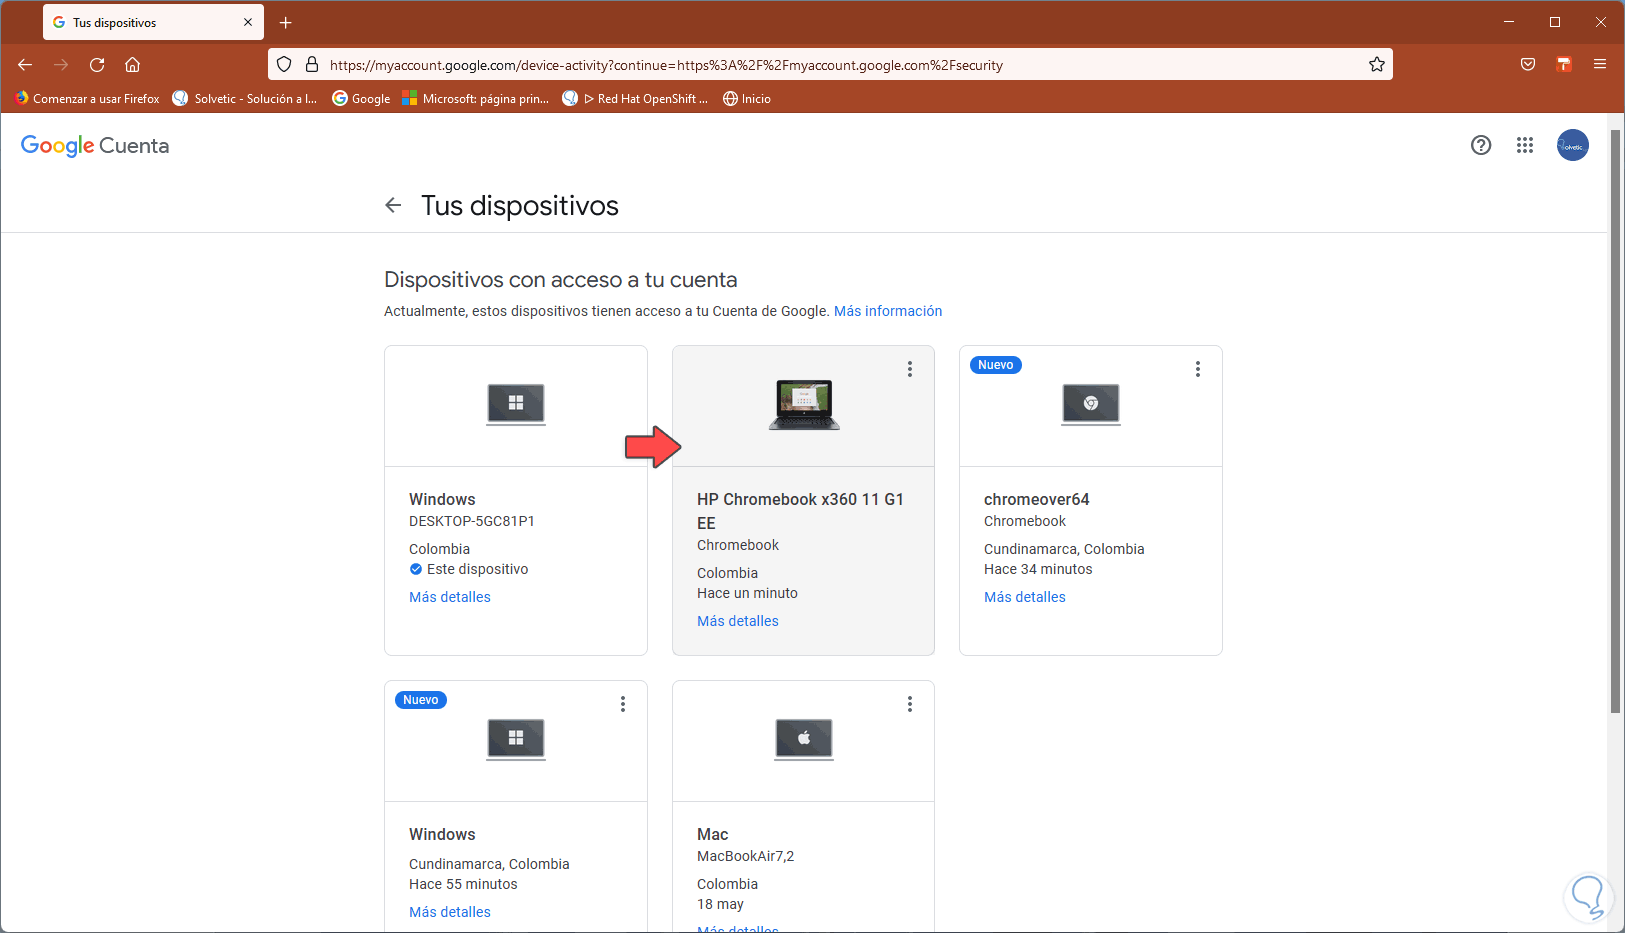
Task: Click the Nuevo badge on chromeover64 card
Action: point(996,365)
